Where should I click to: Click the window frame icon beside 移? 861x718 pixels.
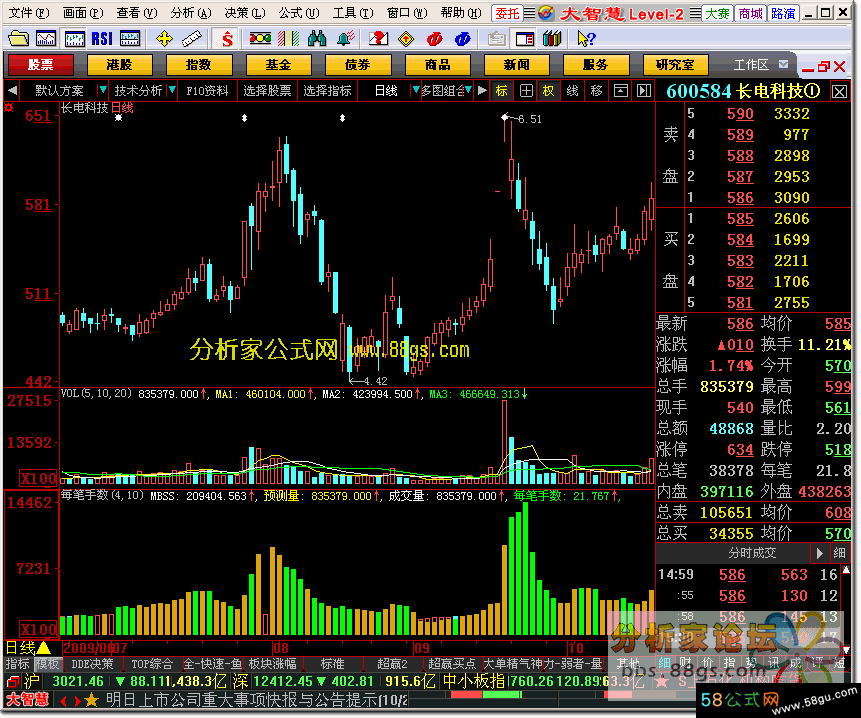tap(620, 91)
